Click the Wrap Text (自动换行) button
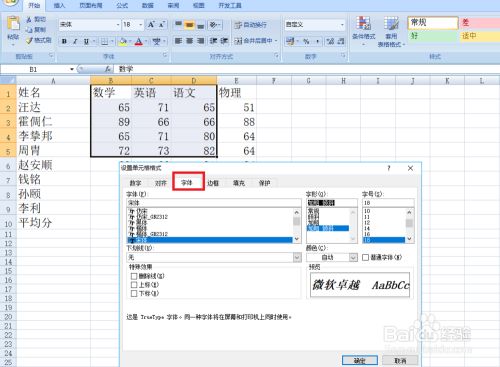The width and height of the screenshot is (500, 367). coord(250,25)
